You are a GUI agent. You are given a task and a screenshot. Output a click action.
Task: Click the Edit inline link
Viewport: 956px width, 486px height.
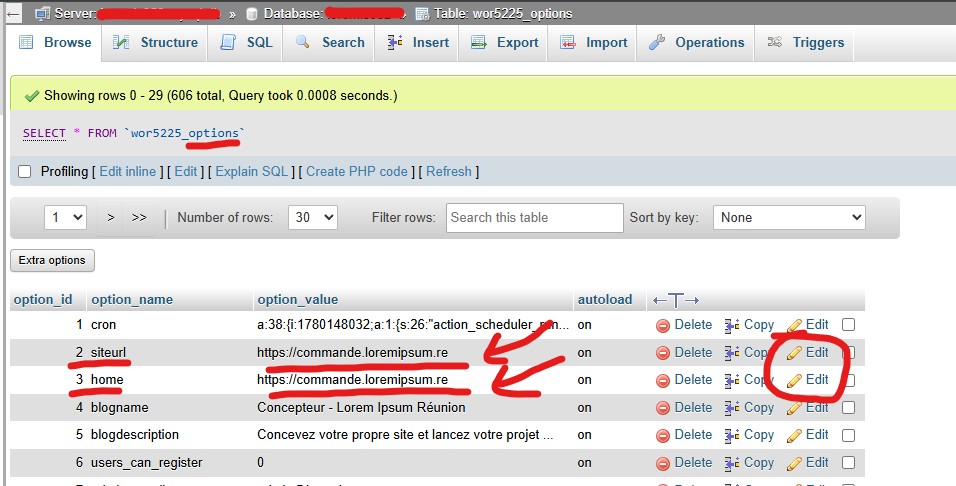click(128, 172)
